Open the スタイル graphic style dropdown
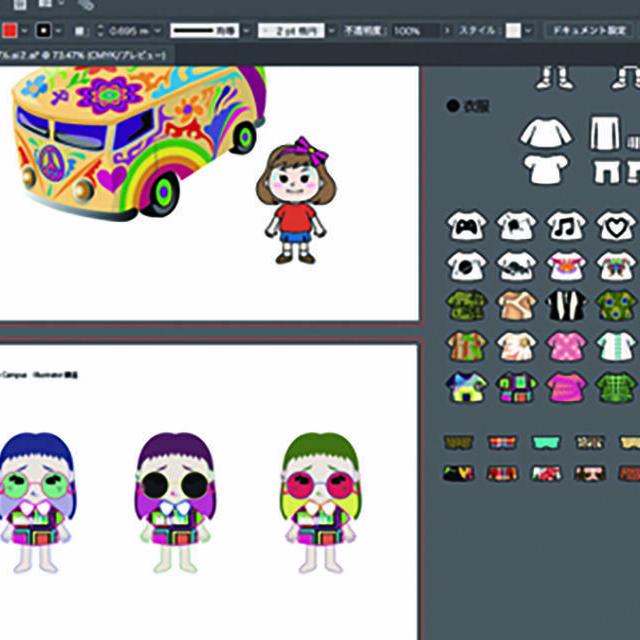The height and width of the screenshot is (640, 640). coord(528,31)
